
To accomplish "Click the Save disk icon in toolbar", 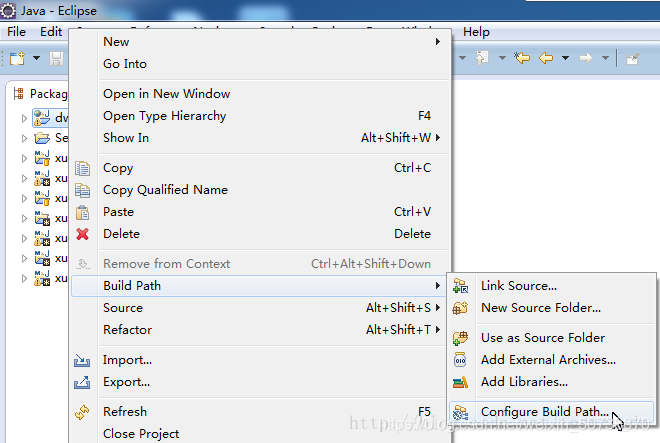I will click(56, 58).
